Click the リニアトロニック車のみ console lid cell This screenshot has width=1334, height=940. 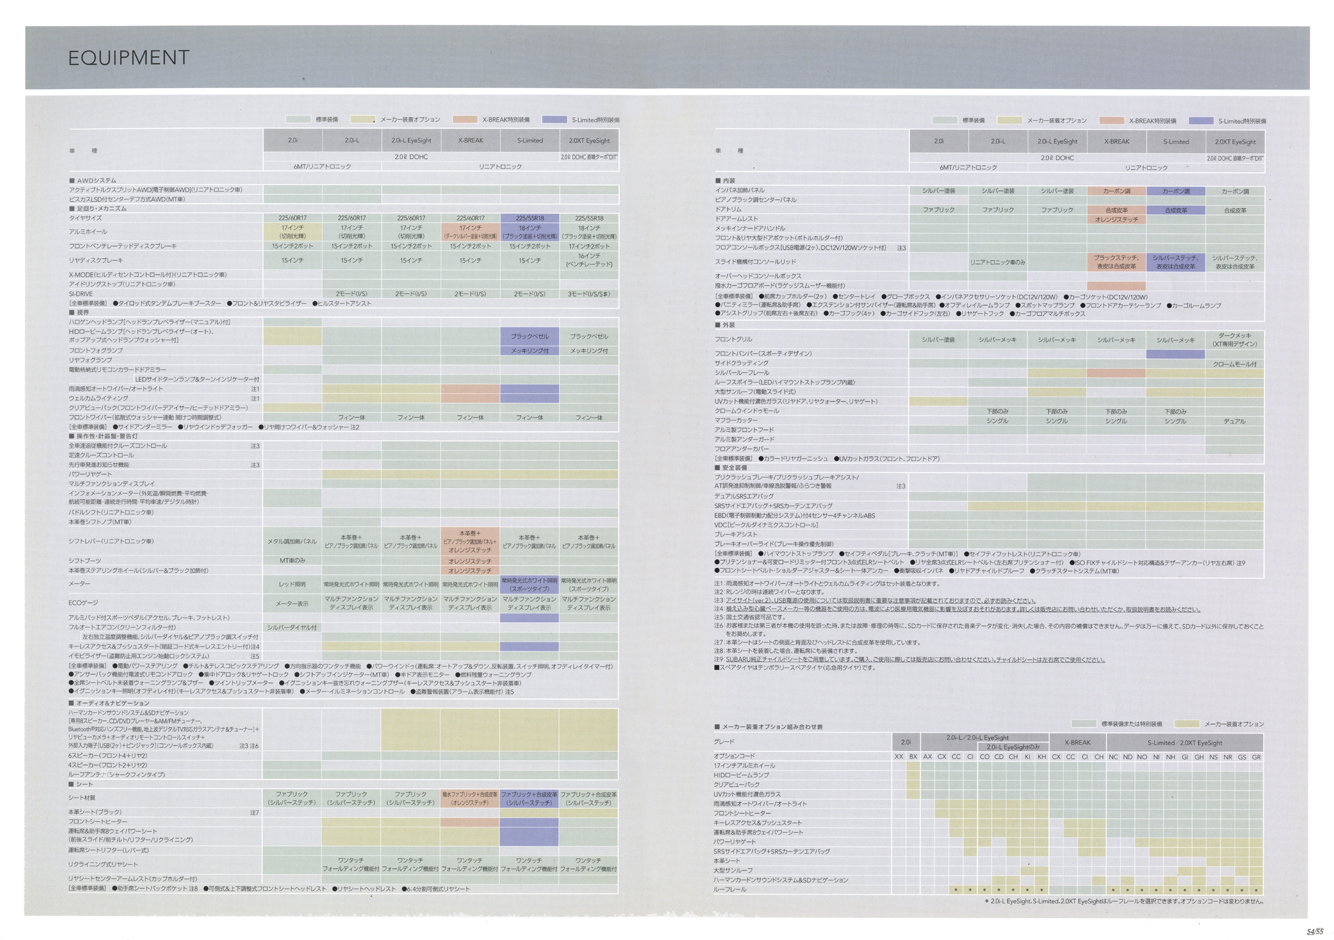tap(998, 262)
